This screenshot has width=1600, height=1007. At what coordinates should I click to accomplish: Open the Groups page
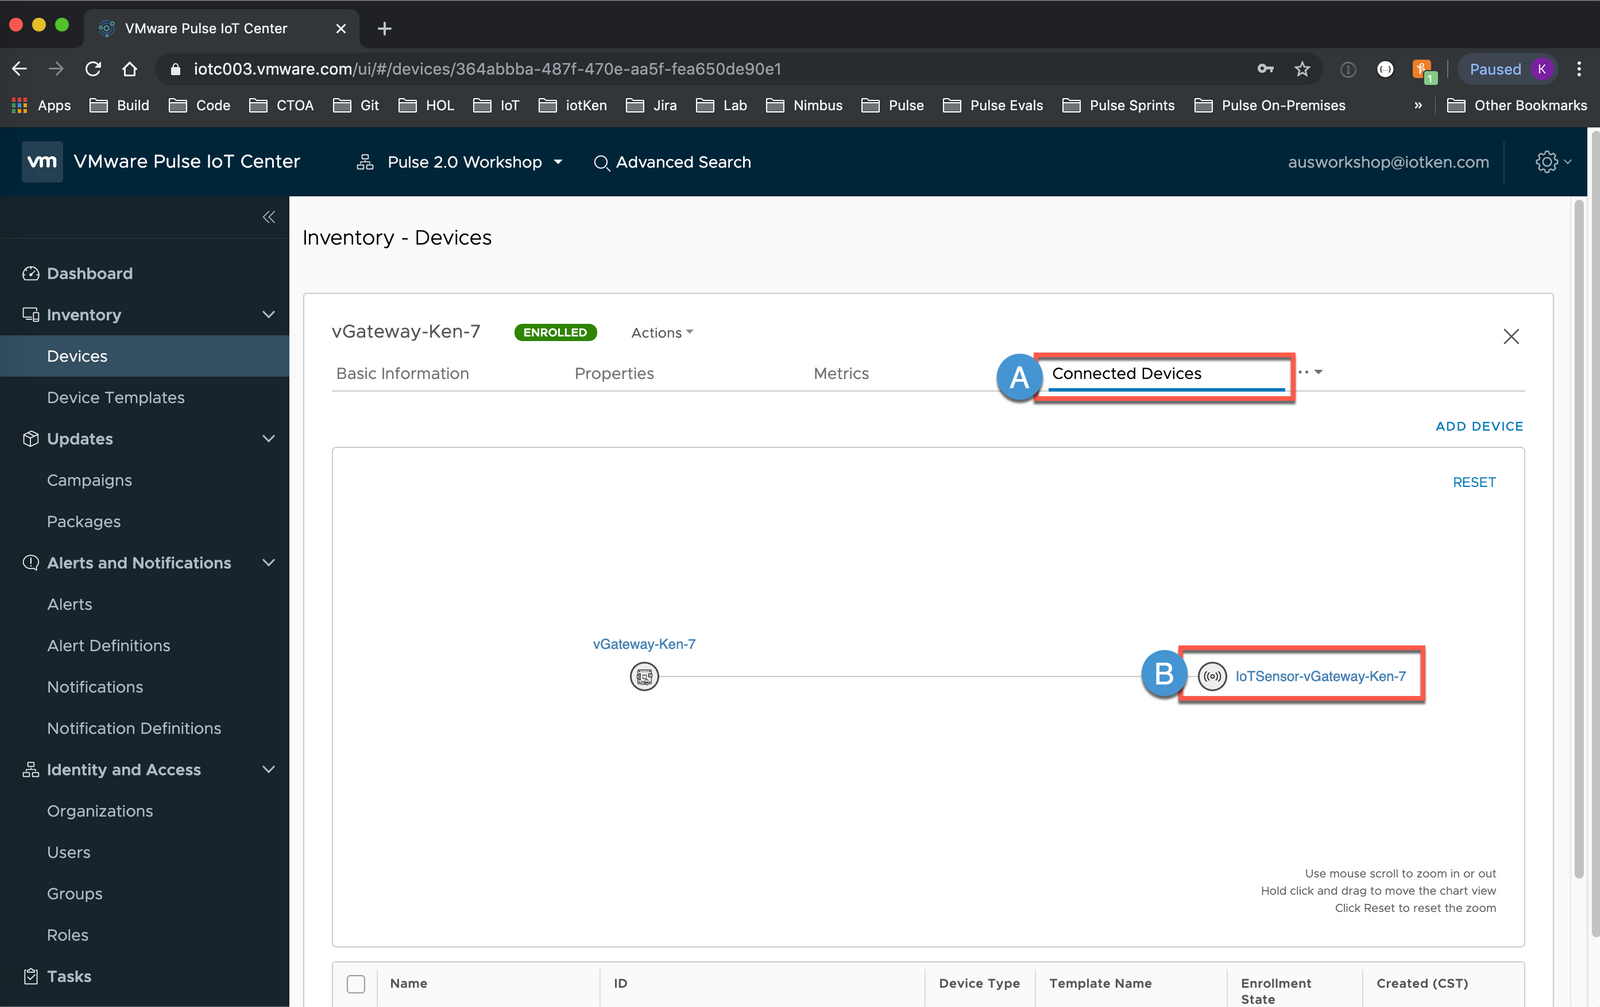[x=75, y=894]
